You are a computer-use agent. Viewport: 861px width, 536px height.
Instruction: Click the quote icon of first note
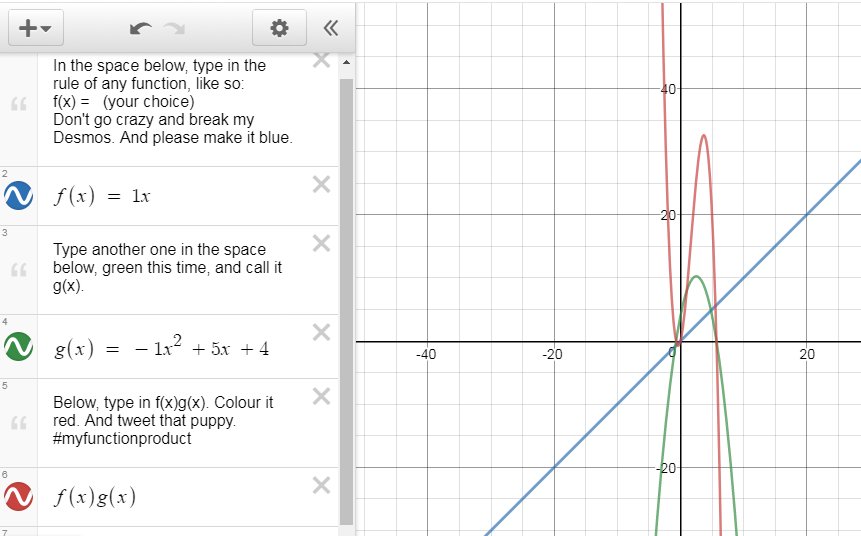click(x=19, y=103)
